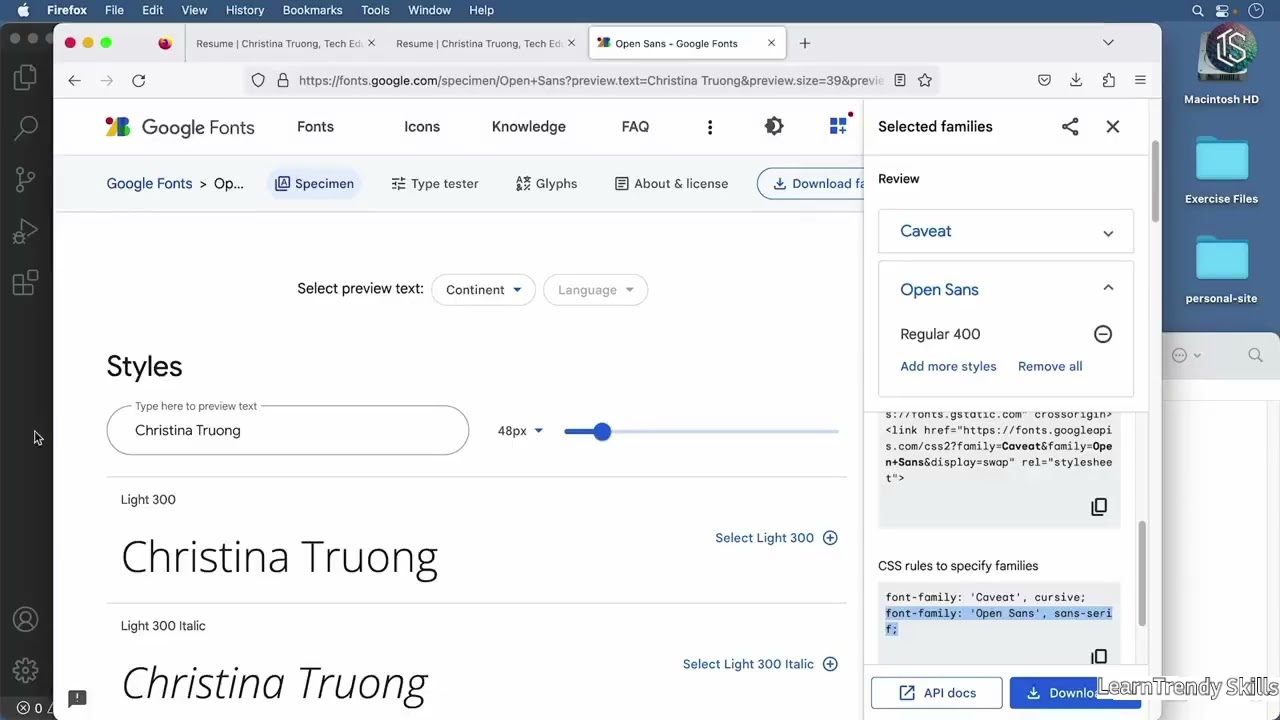Open Icons in top navigation

[x=422, y=127]
